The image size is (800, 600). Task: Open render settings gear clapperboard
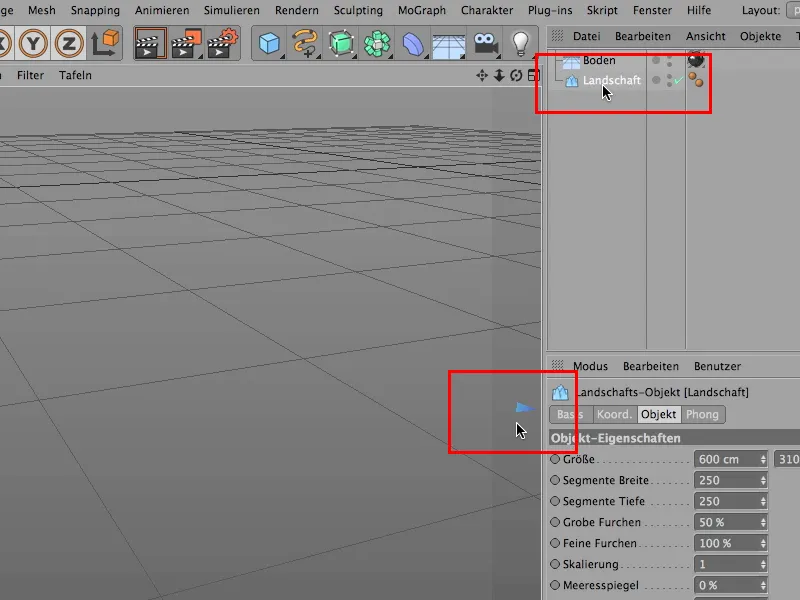pyautogui.click(x=222, y=43)
